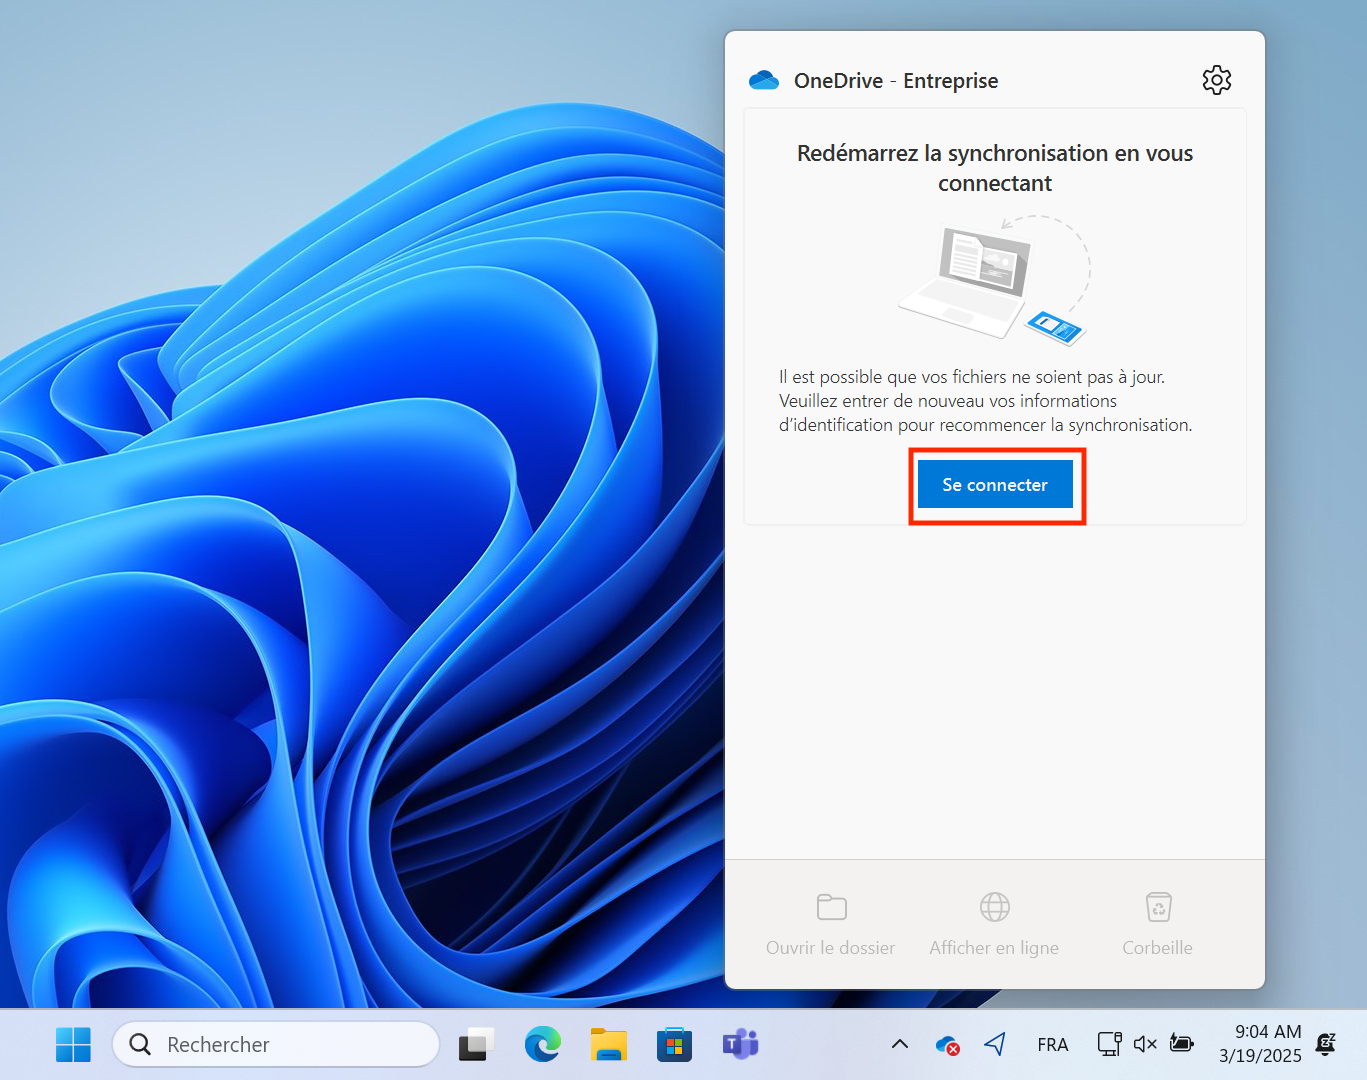
Task: Open Microsoft Teams from the taskbar
Action: coord(740,1045)
